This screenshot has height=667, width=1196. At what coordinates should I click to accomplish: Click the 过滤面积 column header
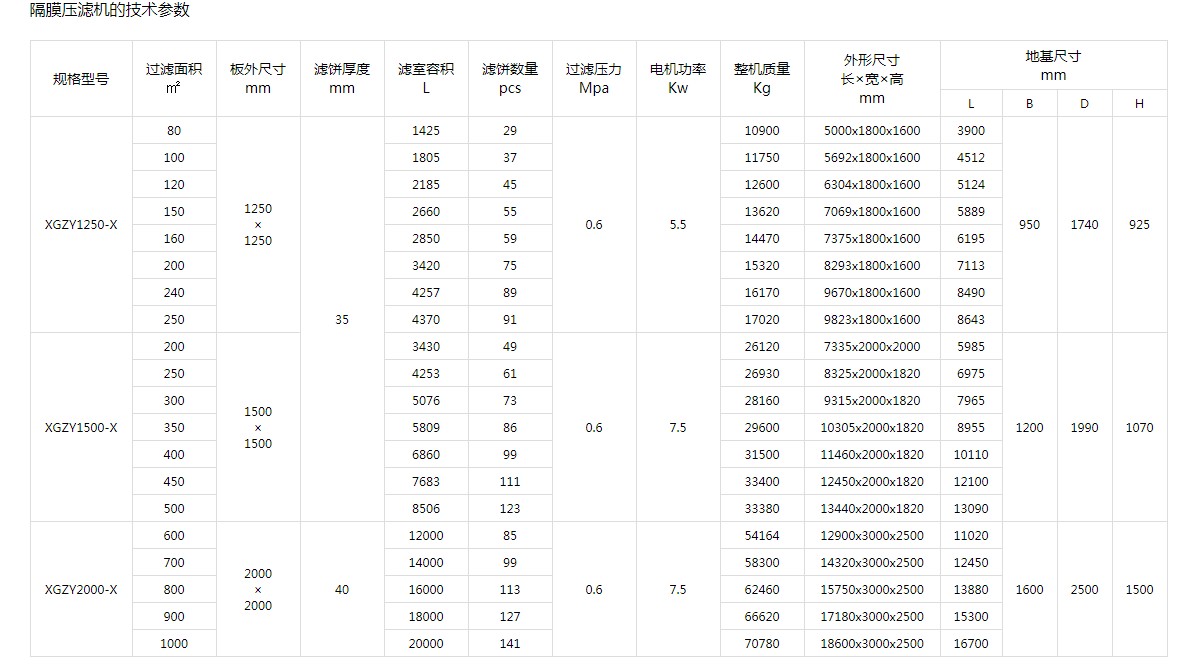point(174,78)
